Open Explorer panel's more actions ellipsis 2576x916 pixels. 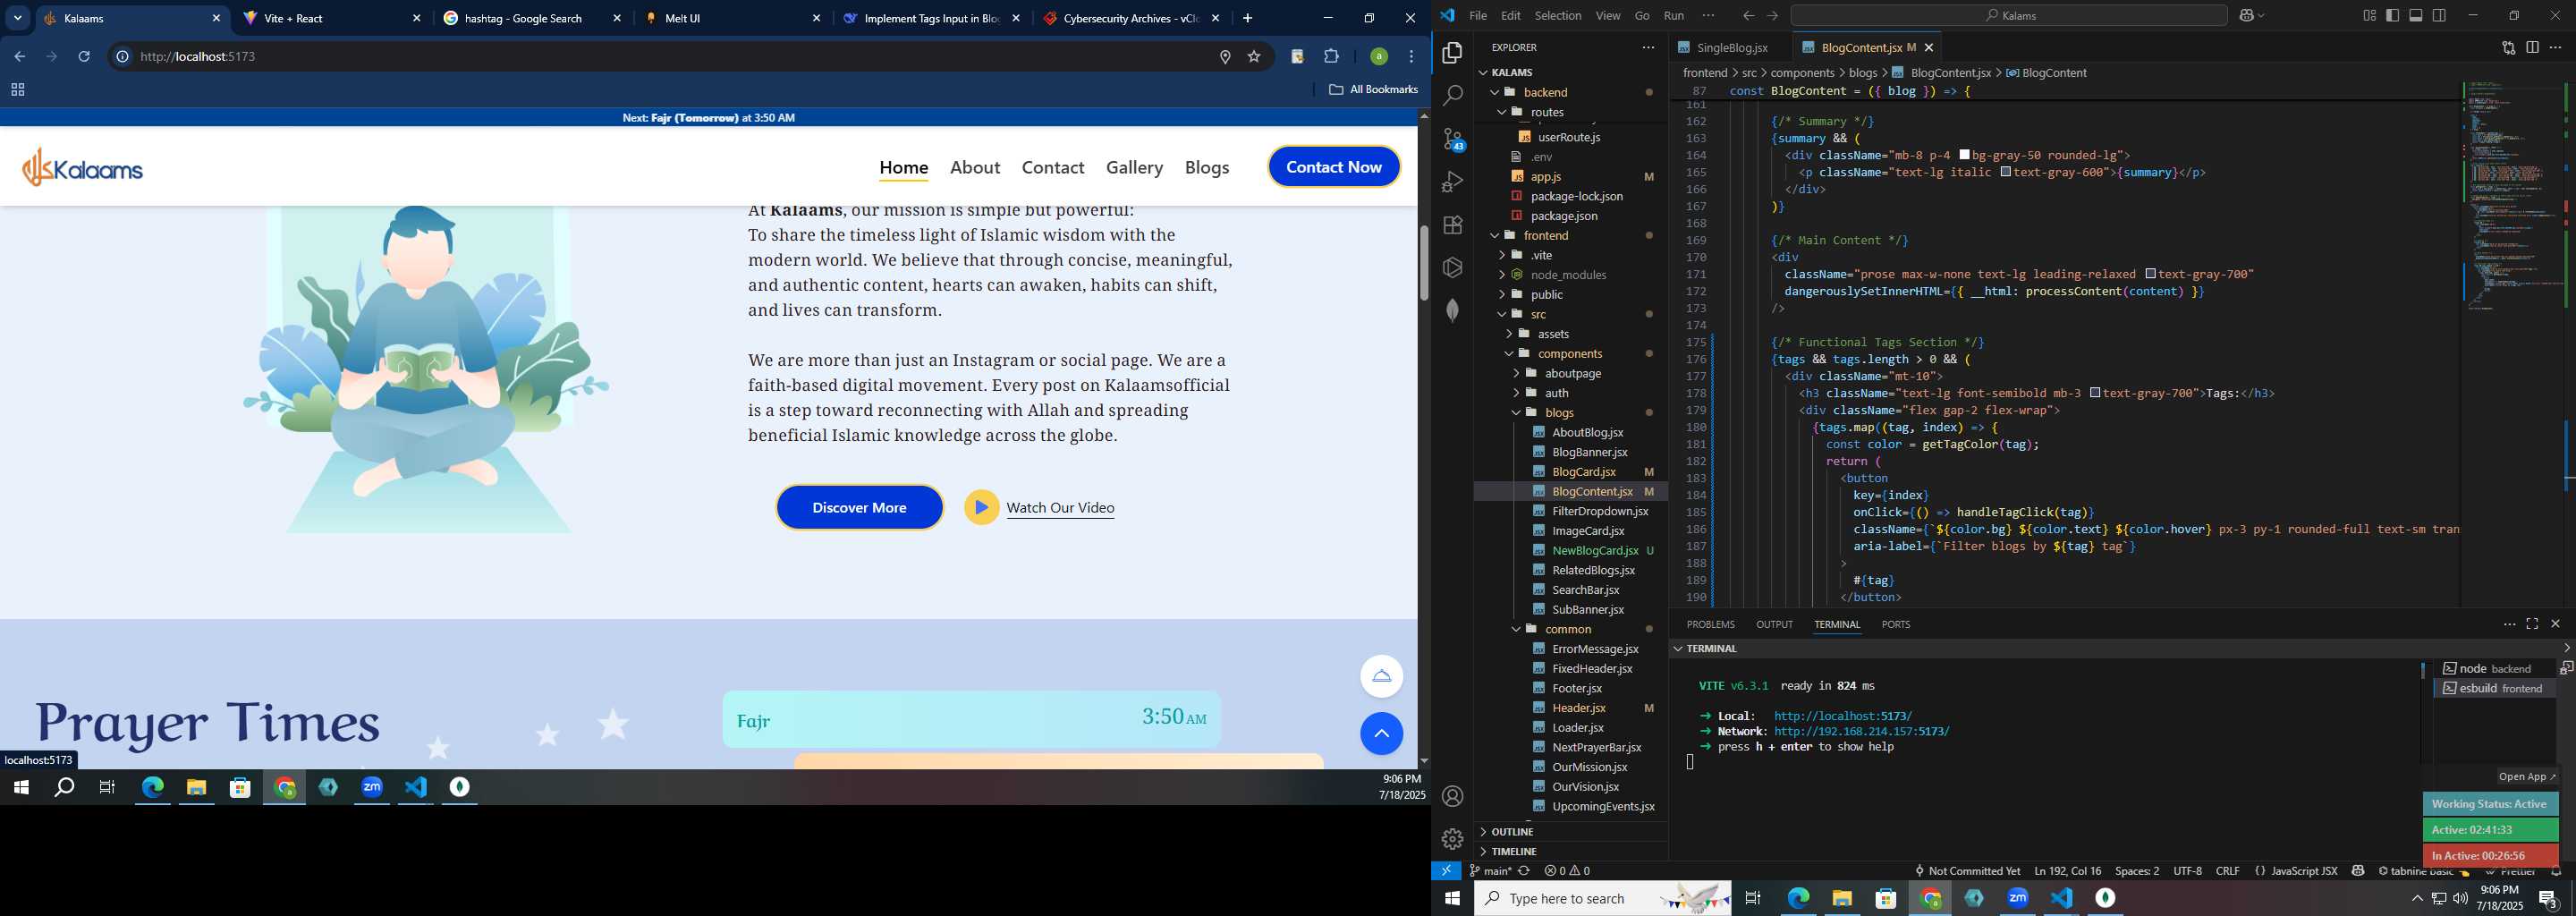click(1648, 47)
